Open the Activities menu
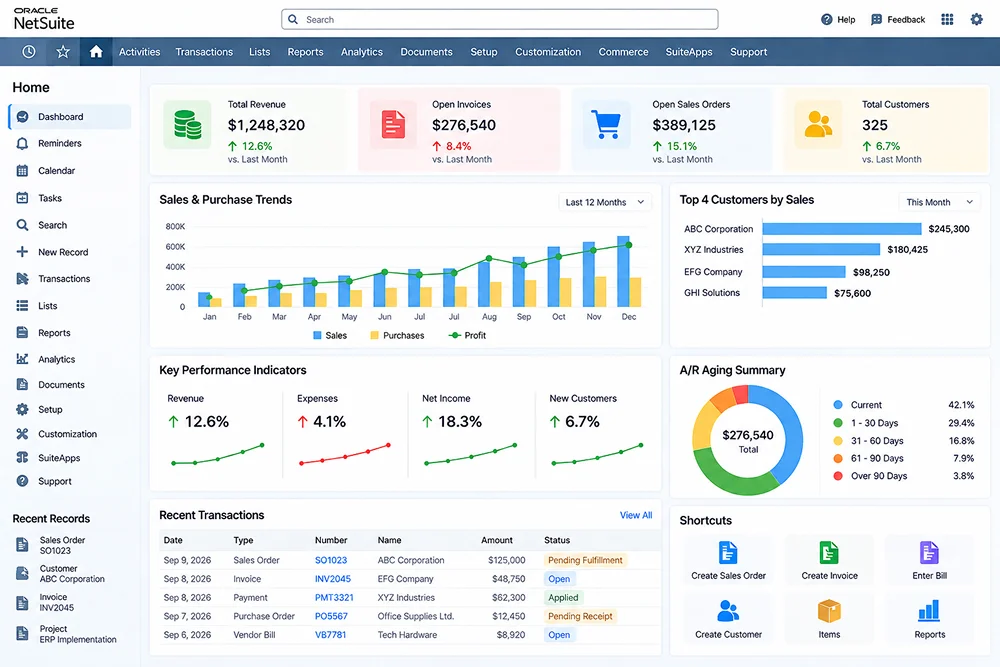This screenshot has height=667, width=1000. click(139, 52)
